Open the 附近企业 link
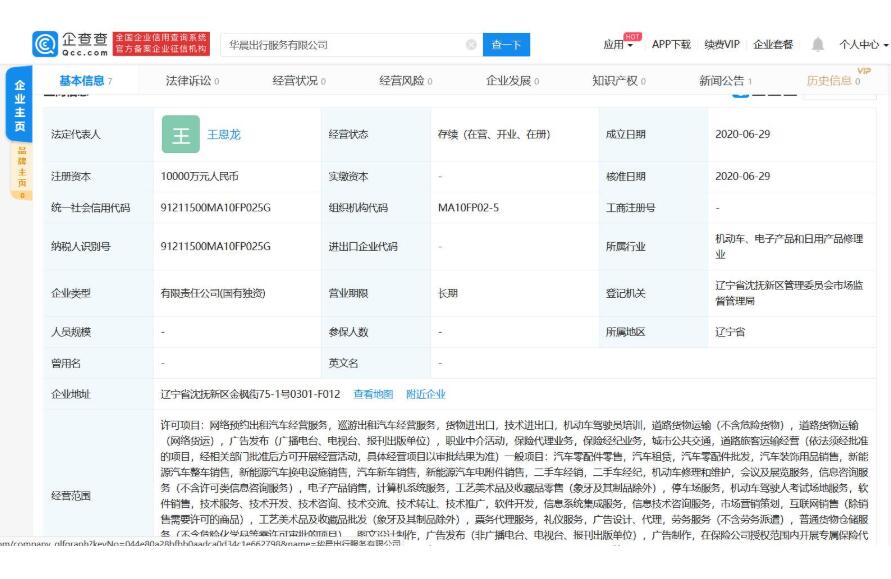Image resolution: width=891 pixels, height=579 pixels. click(426, 394)
